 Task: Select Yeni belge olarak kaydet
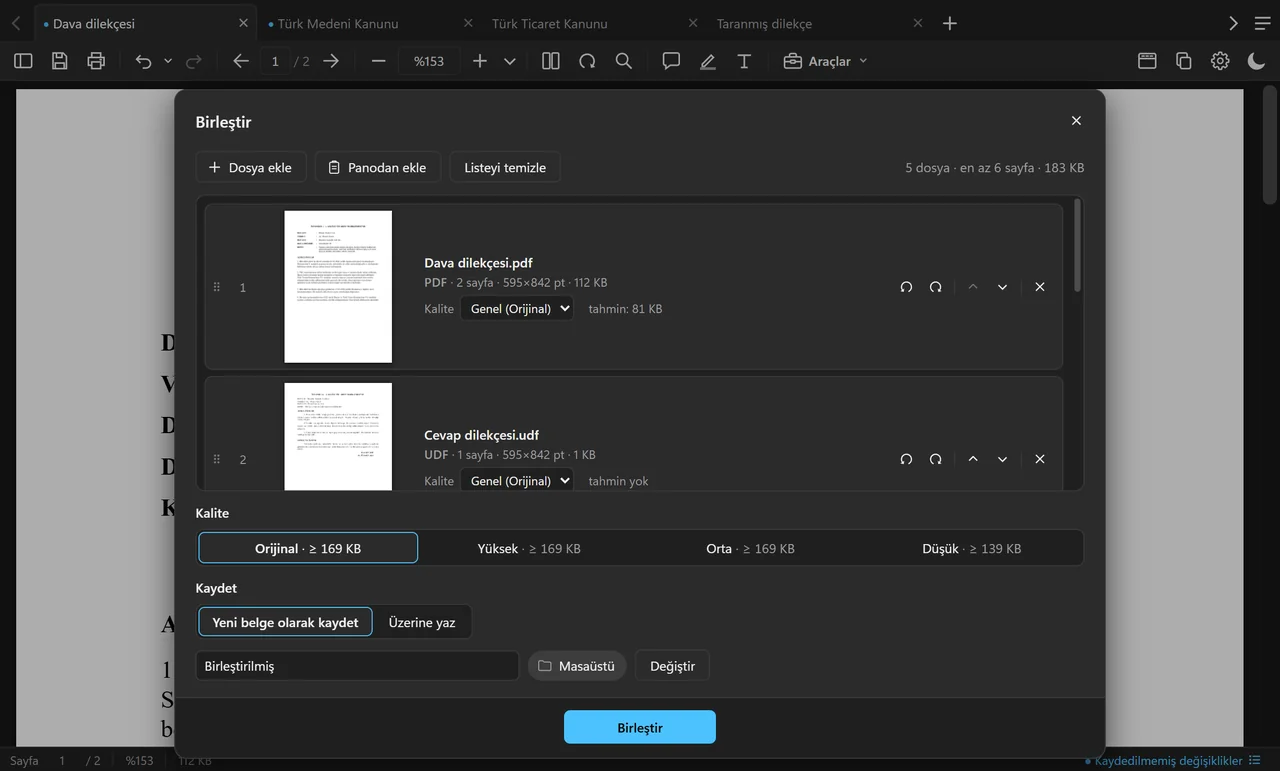click(x=285, y=622)
